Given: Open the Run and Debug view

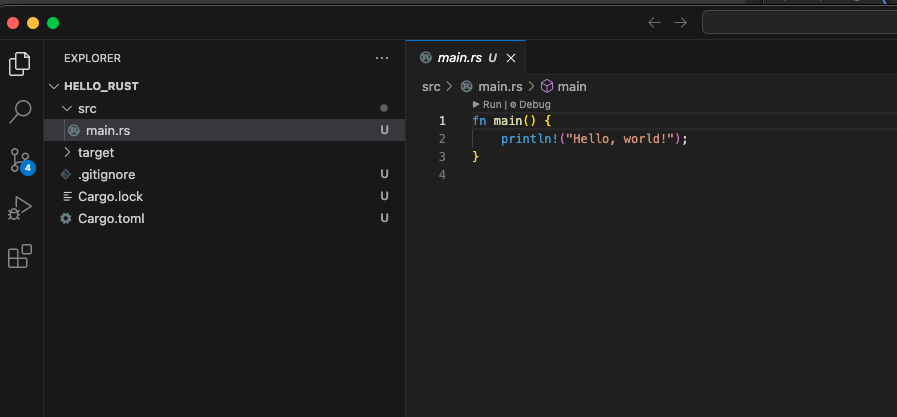Looking at the screenshot, I should coord(20,209).
